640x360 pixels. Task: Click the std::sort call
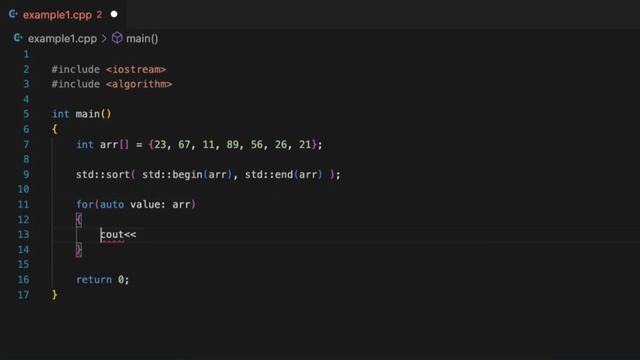(102, 175)
